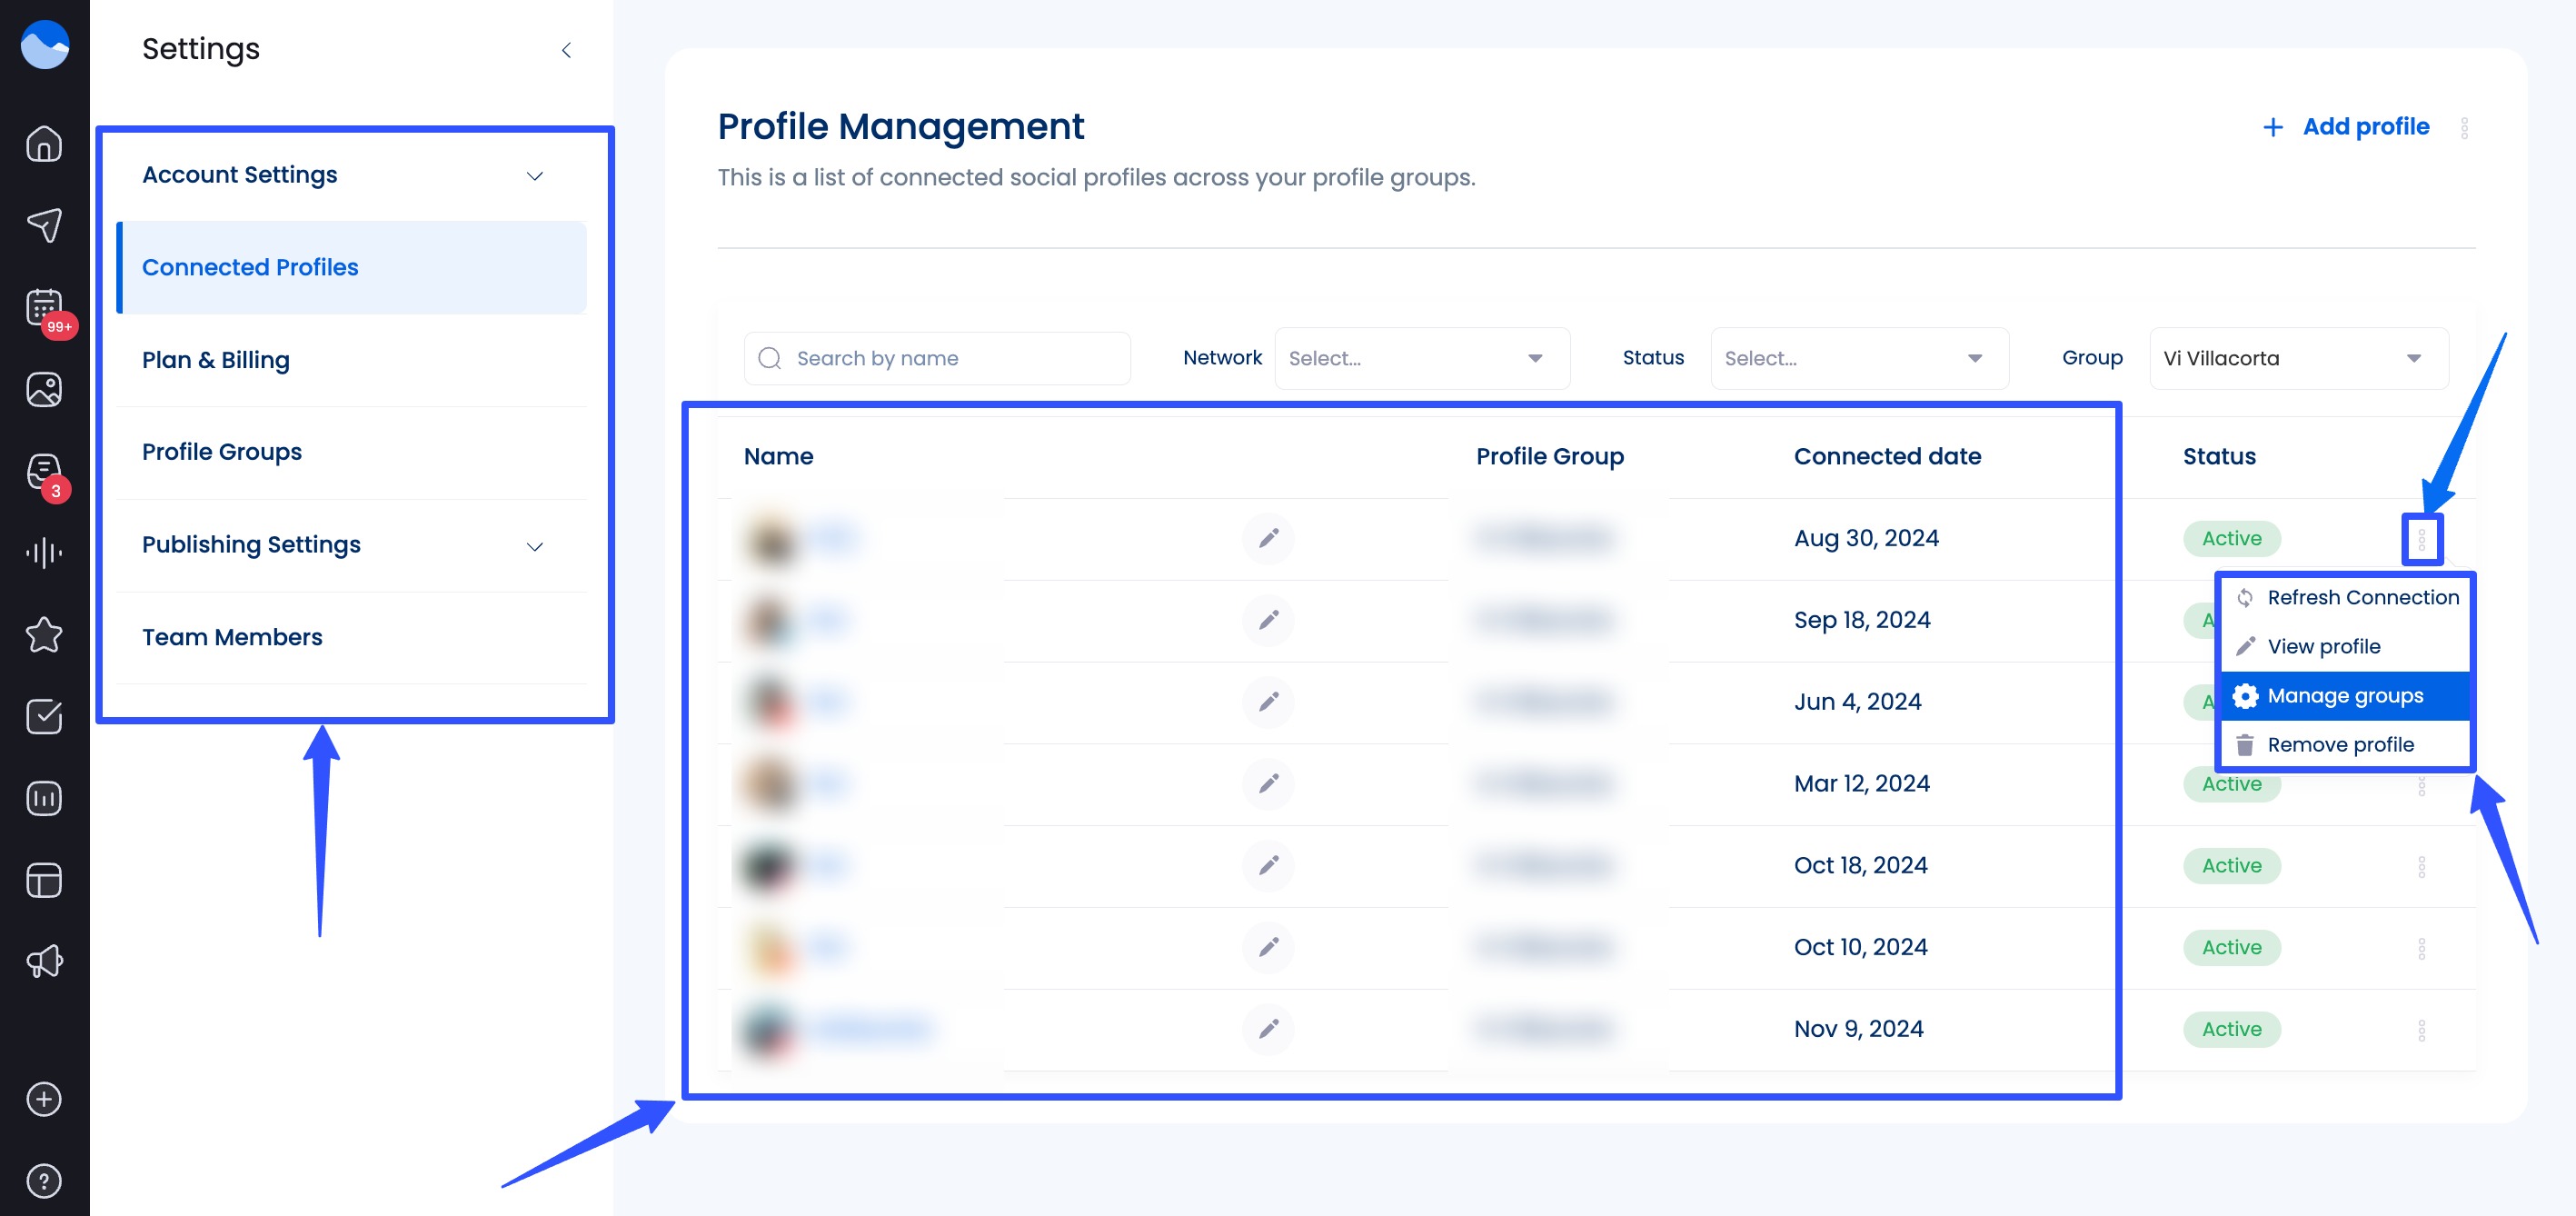Click the Active status badge for Nov 9
The width and height of the screenshot is (2576, 1216).
[2232, 1029]
